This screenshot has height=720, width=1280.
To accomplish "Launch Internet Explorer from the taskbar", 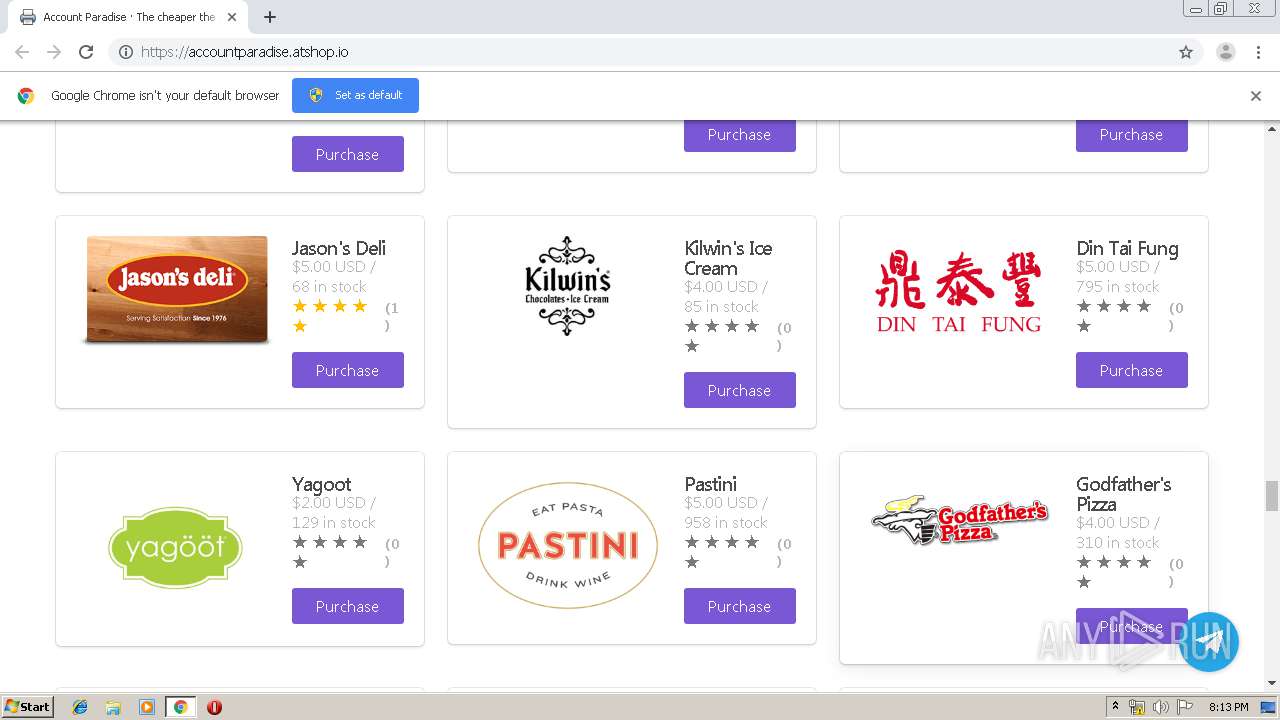I will (80, 707).
